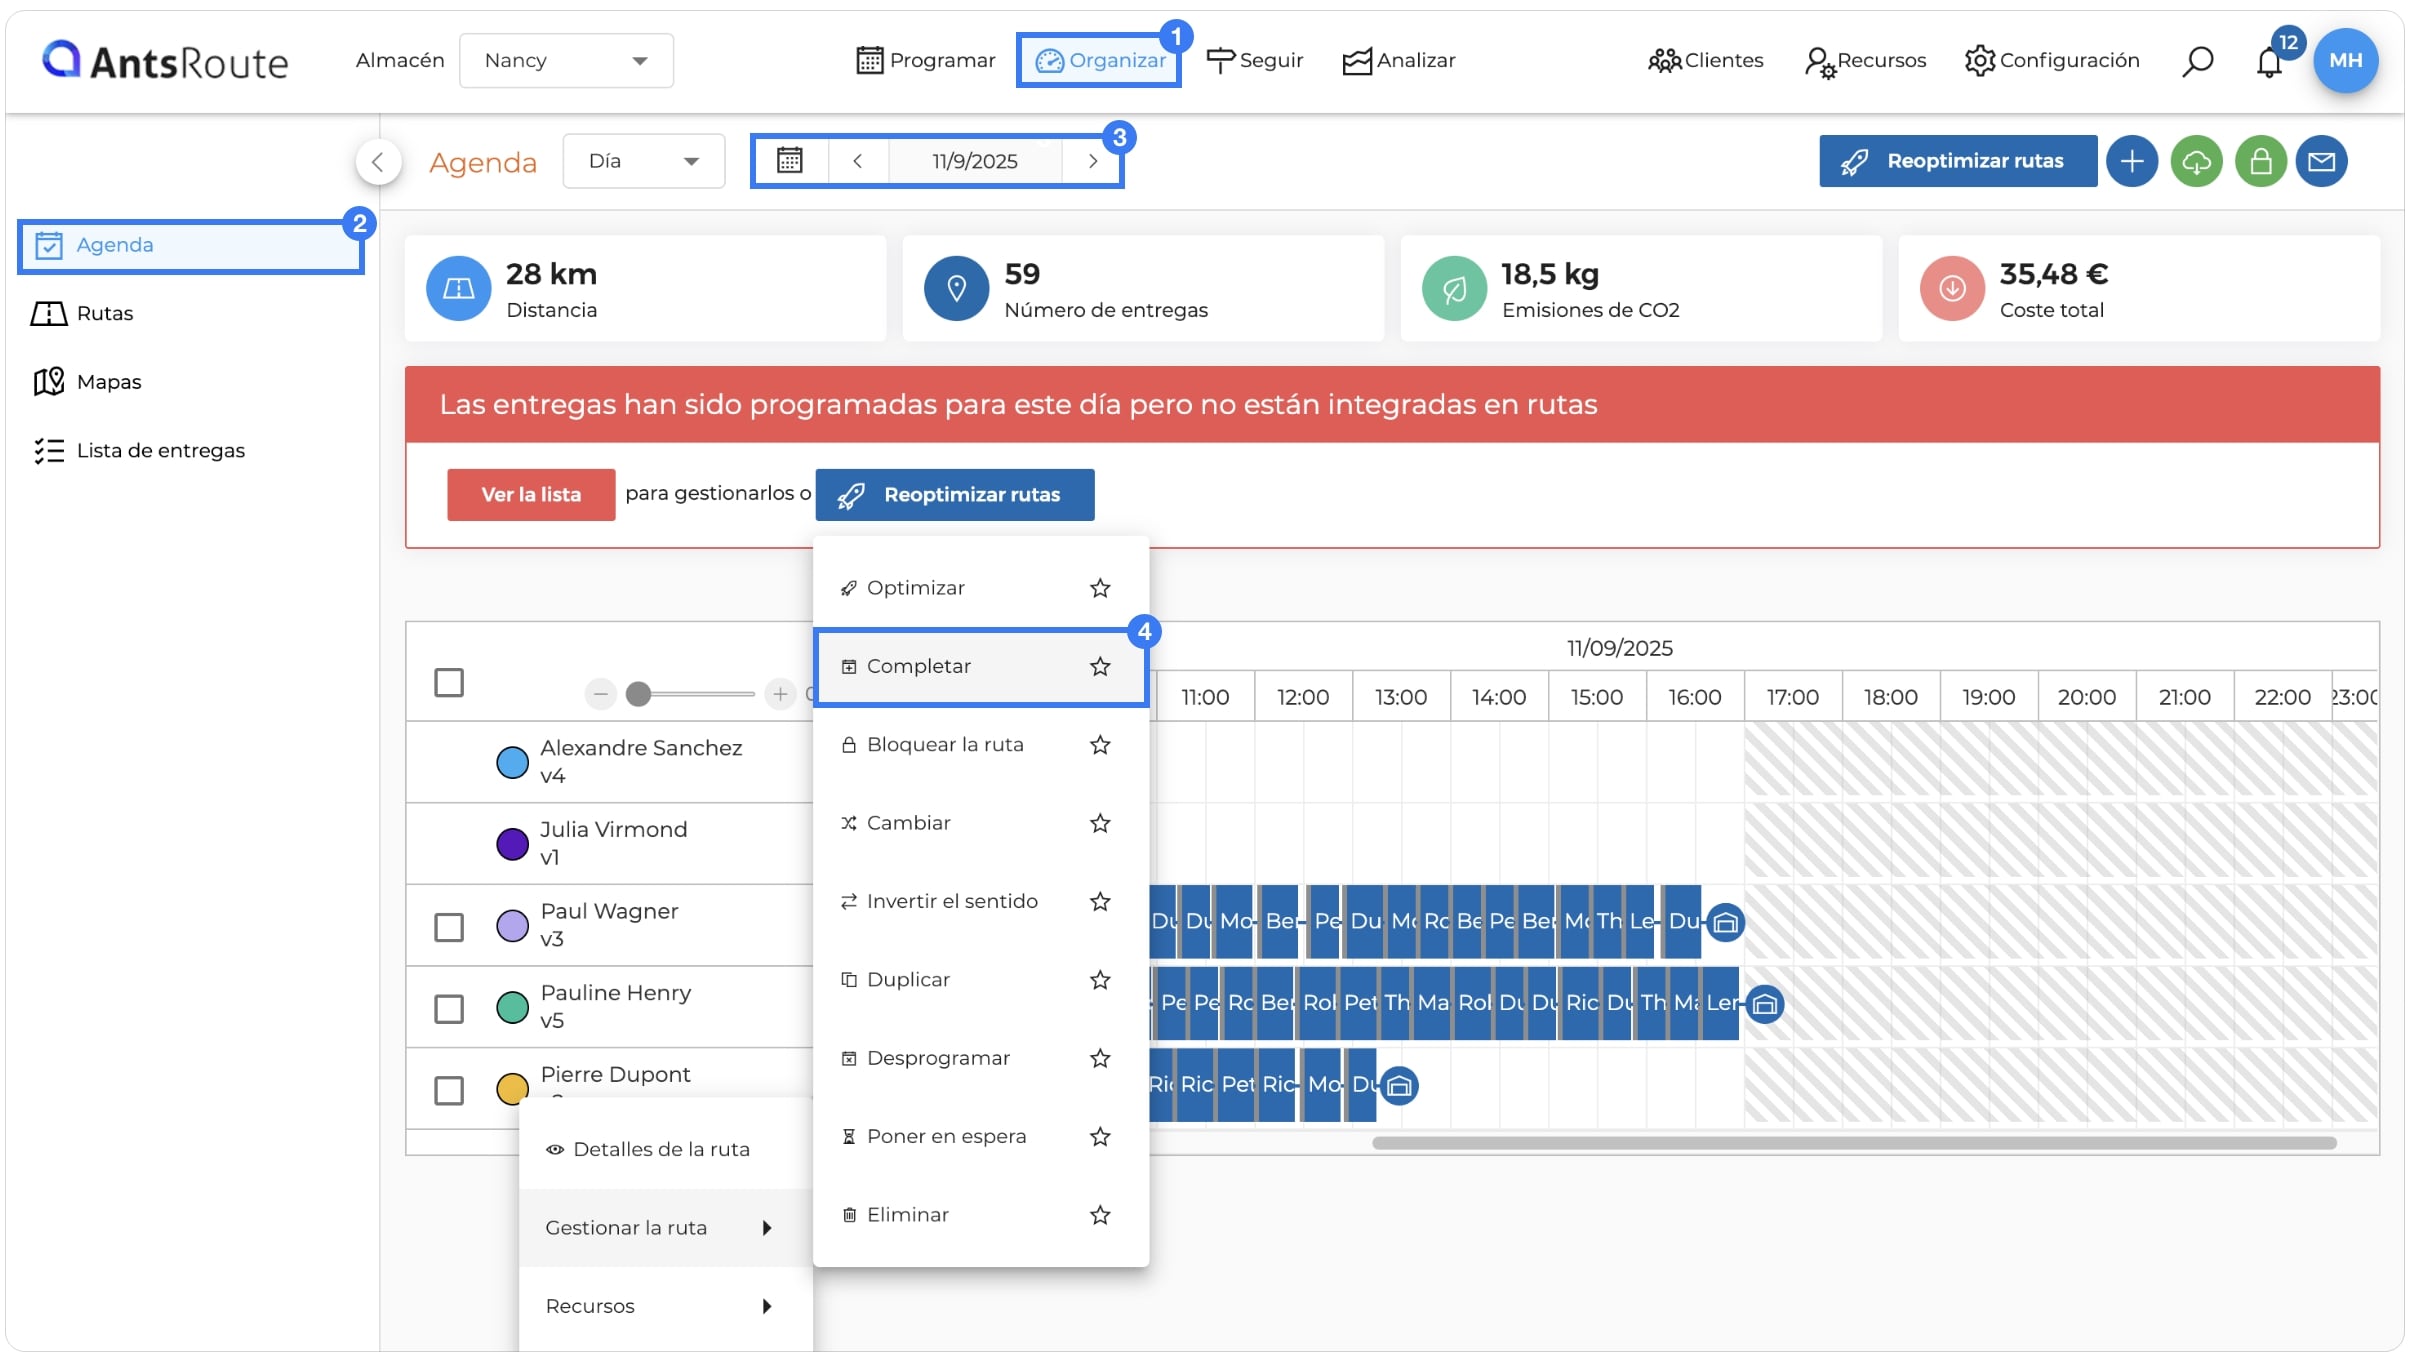This screenshot has height=1361, width=2410.
Task: Expand the Recursos submenu
Action: click(x=660, y=1306)
